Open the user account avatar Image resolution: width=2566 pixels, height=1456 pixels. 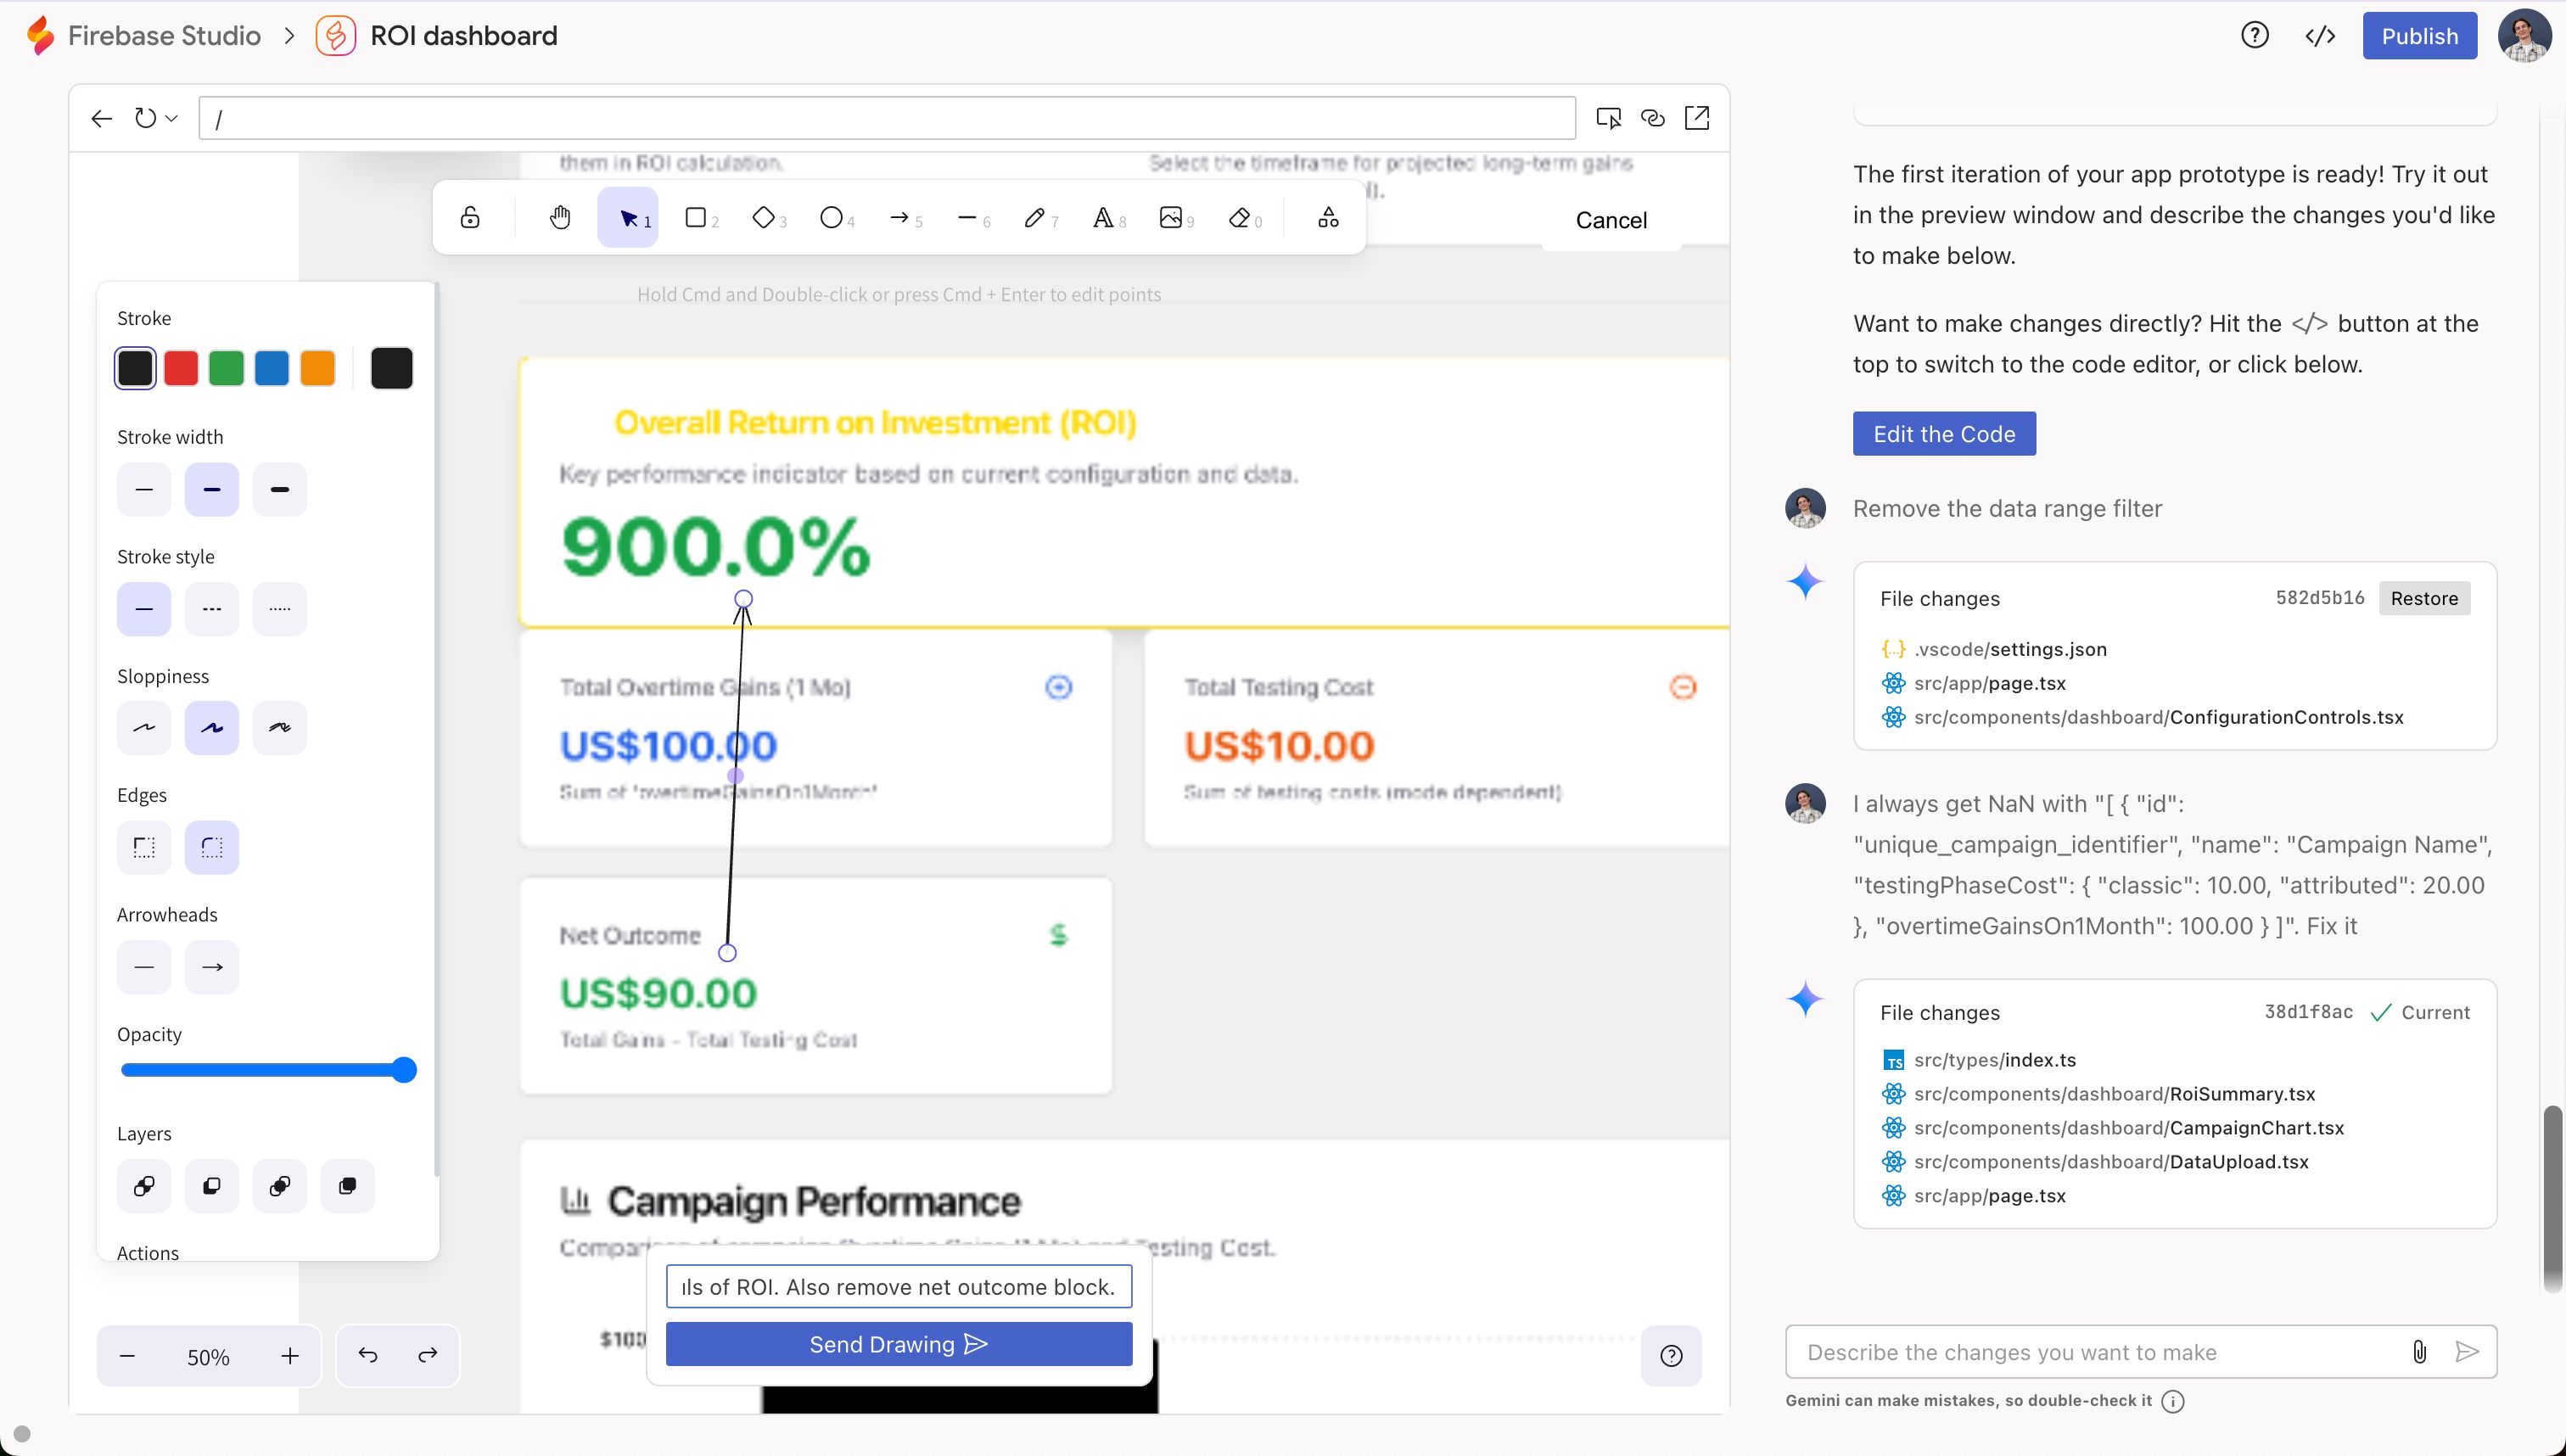(2524, 36)
